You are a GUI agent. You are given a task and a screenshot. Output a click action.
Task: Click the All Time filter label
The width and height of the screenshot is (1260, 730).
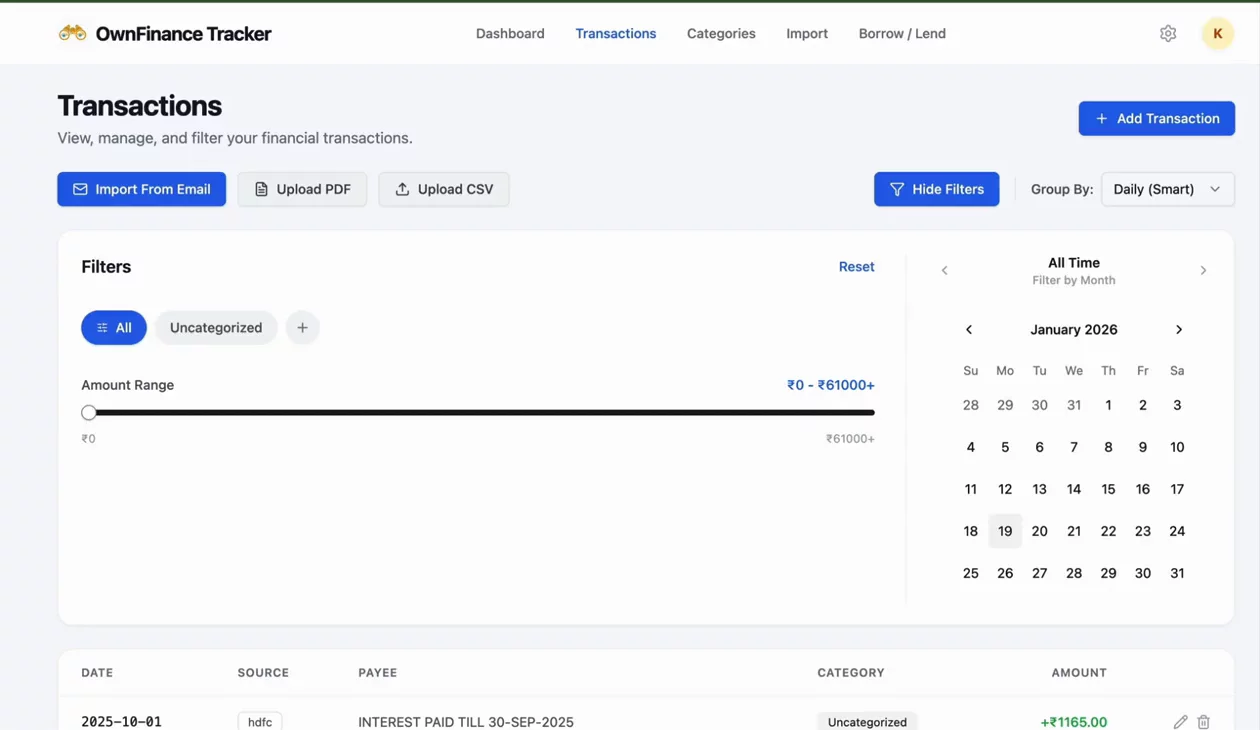1074,263
